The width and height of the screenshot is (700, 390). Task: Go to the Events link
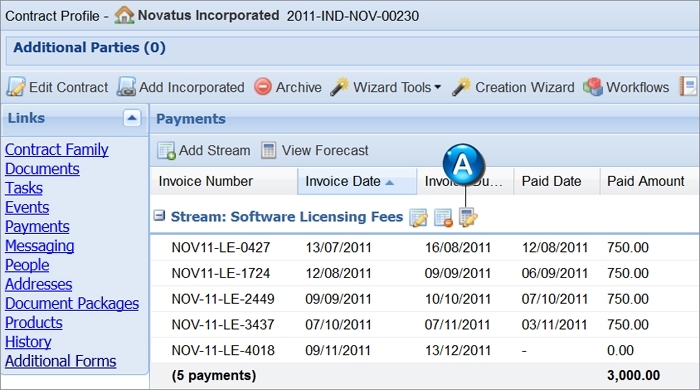tap(27, 207)
